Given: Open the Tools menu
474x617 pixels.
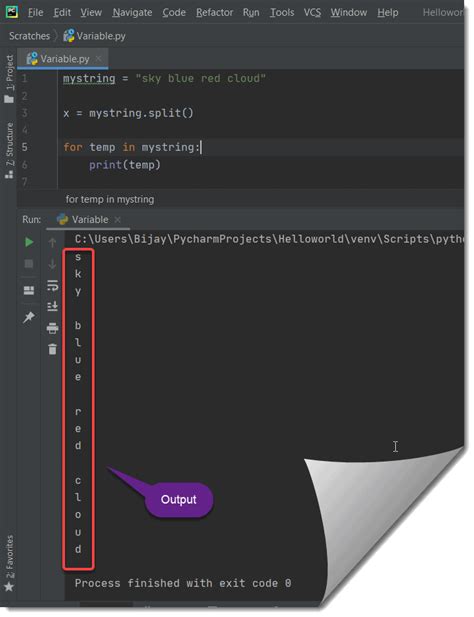Looking at the screenshot, I should (x=282, y=13).
